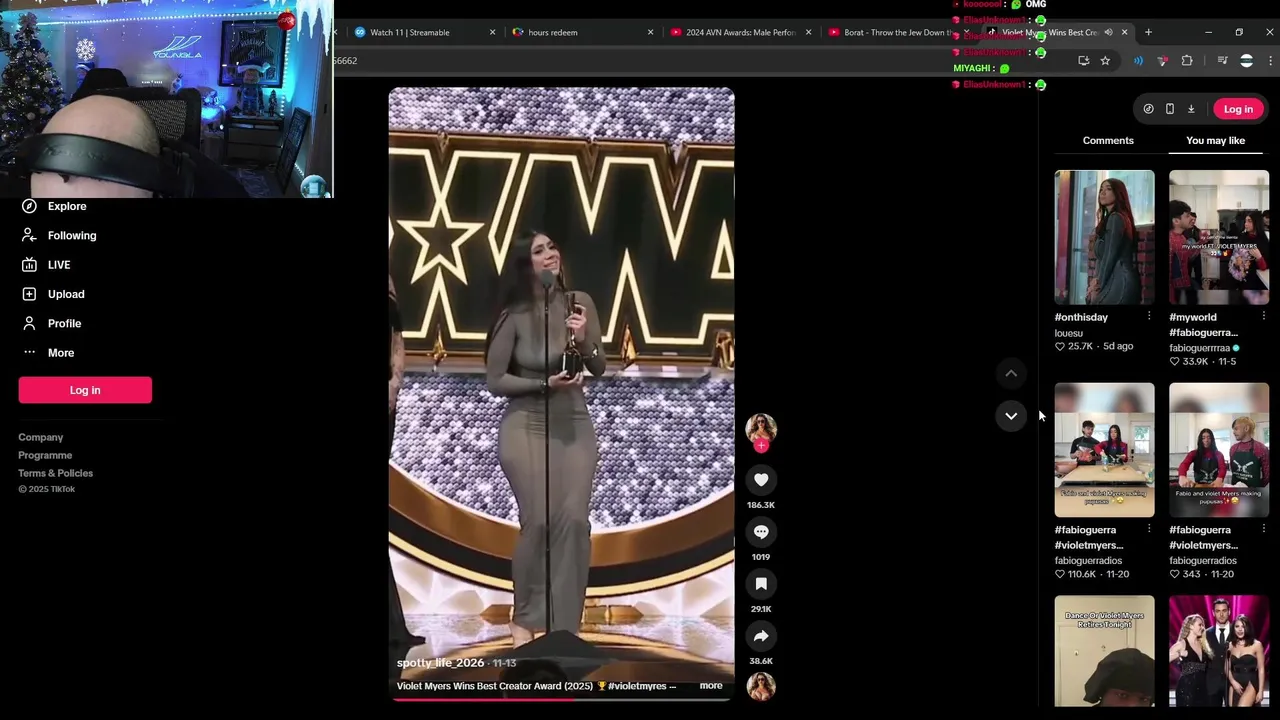Screen dimensions: 1280x720
Task: Click the Company footer link
Action: click(40, 437)
